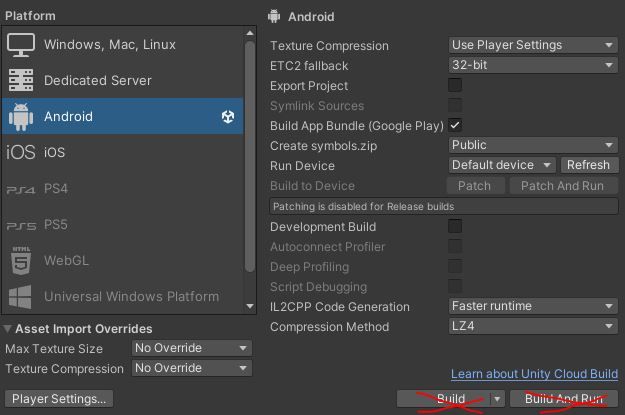This screenshot has height=415, width=625.
Task: Click the Patch button
Action: point(475,186)
